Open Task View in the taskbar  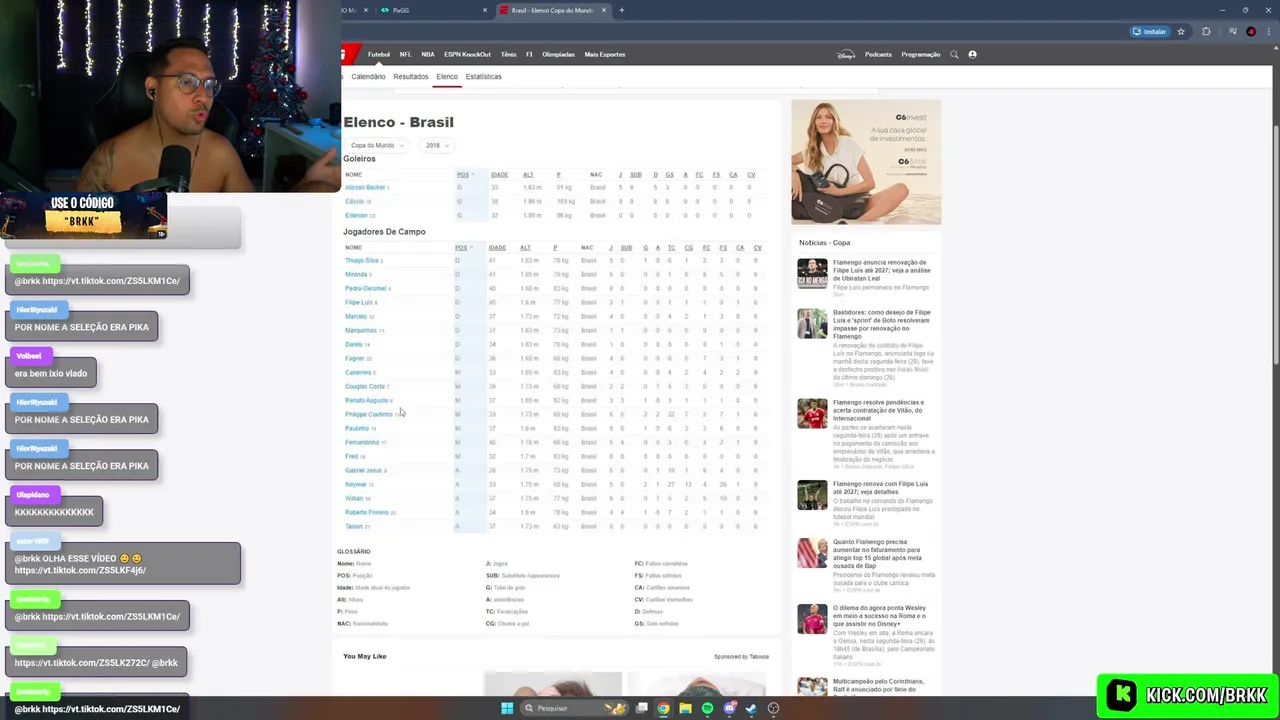[x=641, y=708]
